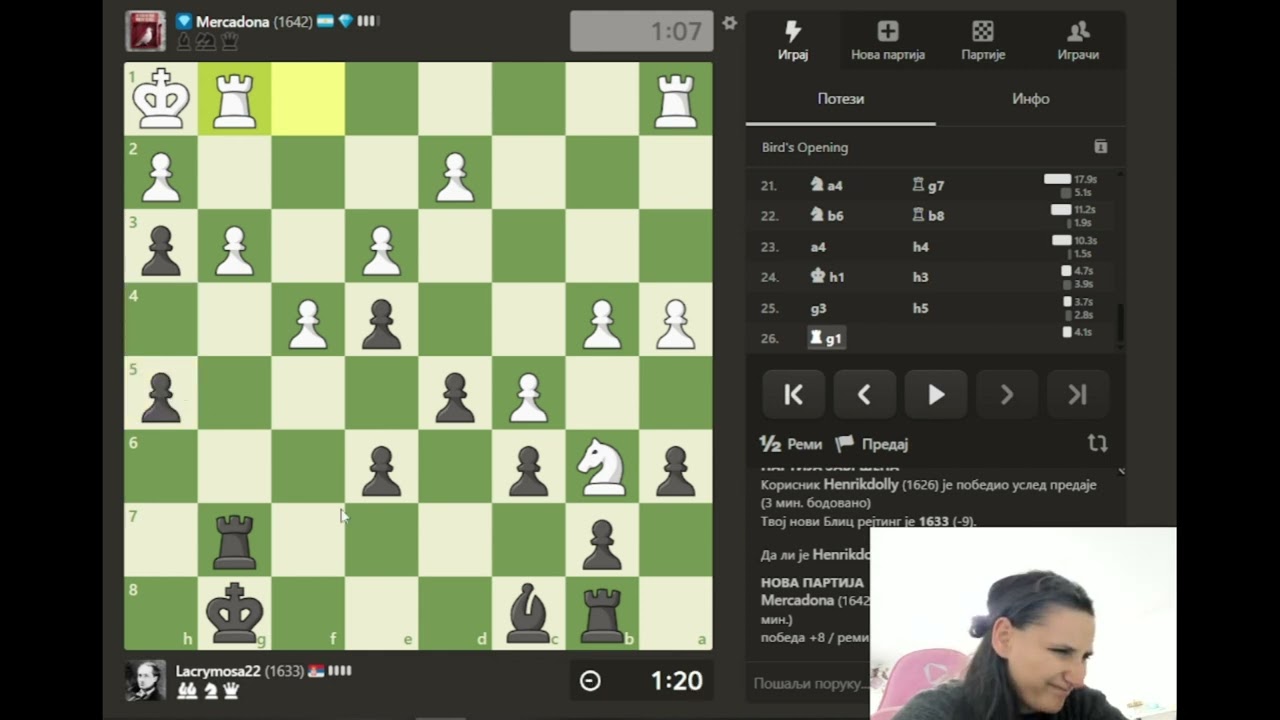Select the black king on g8
This screenshot has width=1280, height=720.
(235, 613)
